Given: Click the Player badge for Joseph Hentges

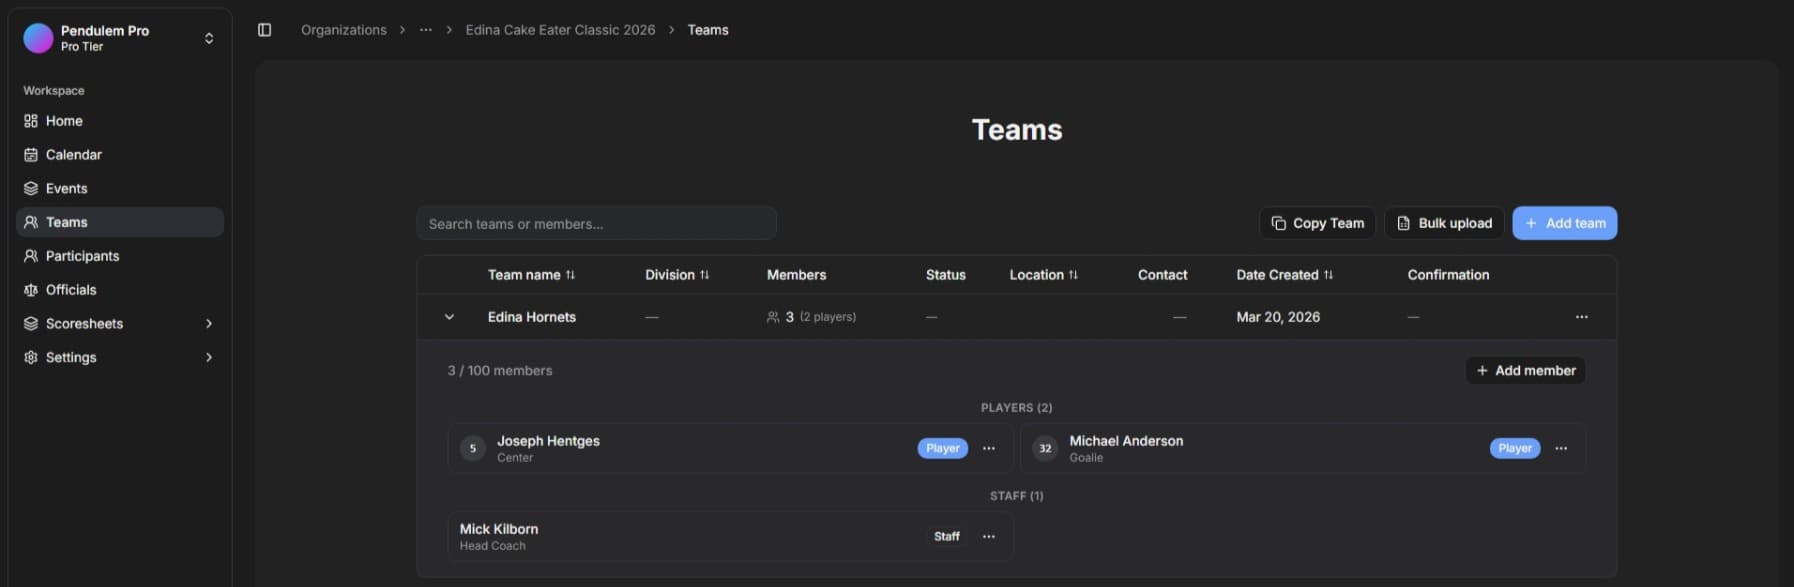Looking at the screenshot, I should click(942, 448).
